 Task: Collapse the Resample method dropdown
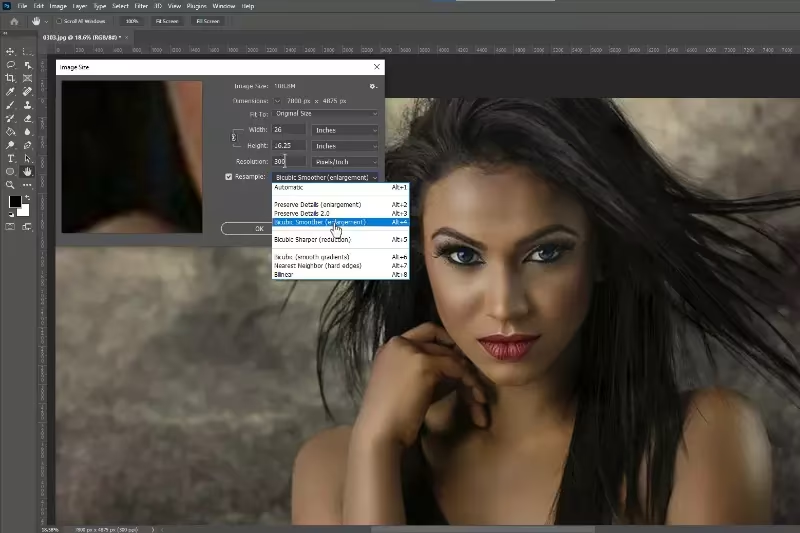(326, 177)
